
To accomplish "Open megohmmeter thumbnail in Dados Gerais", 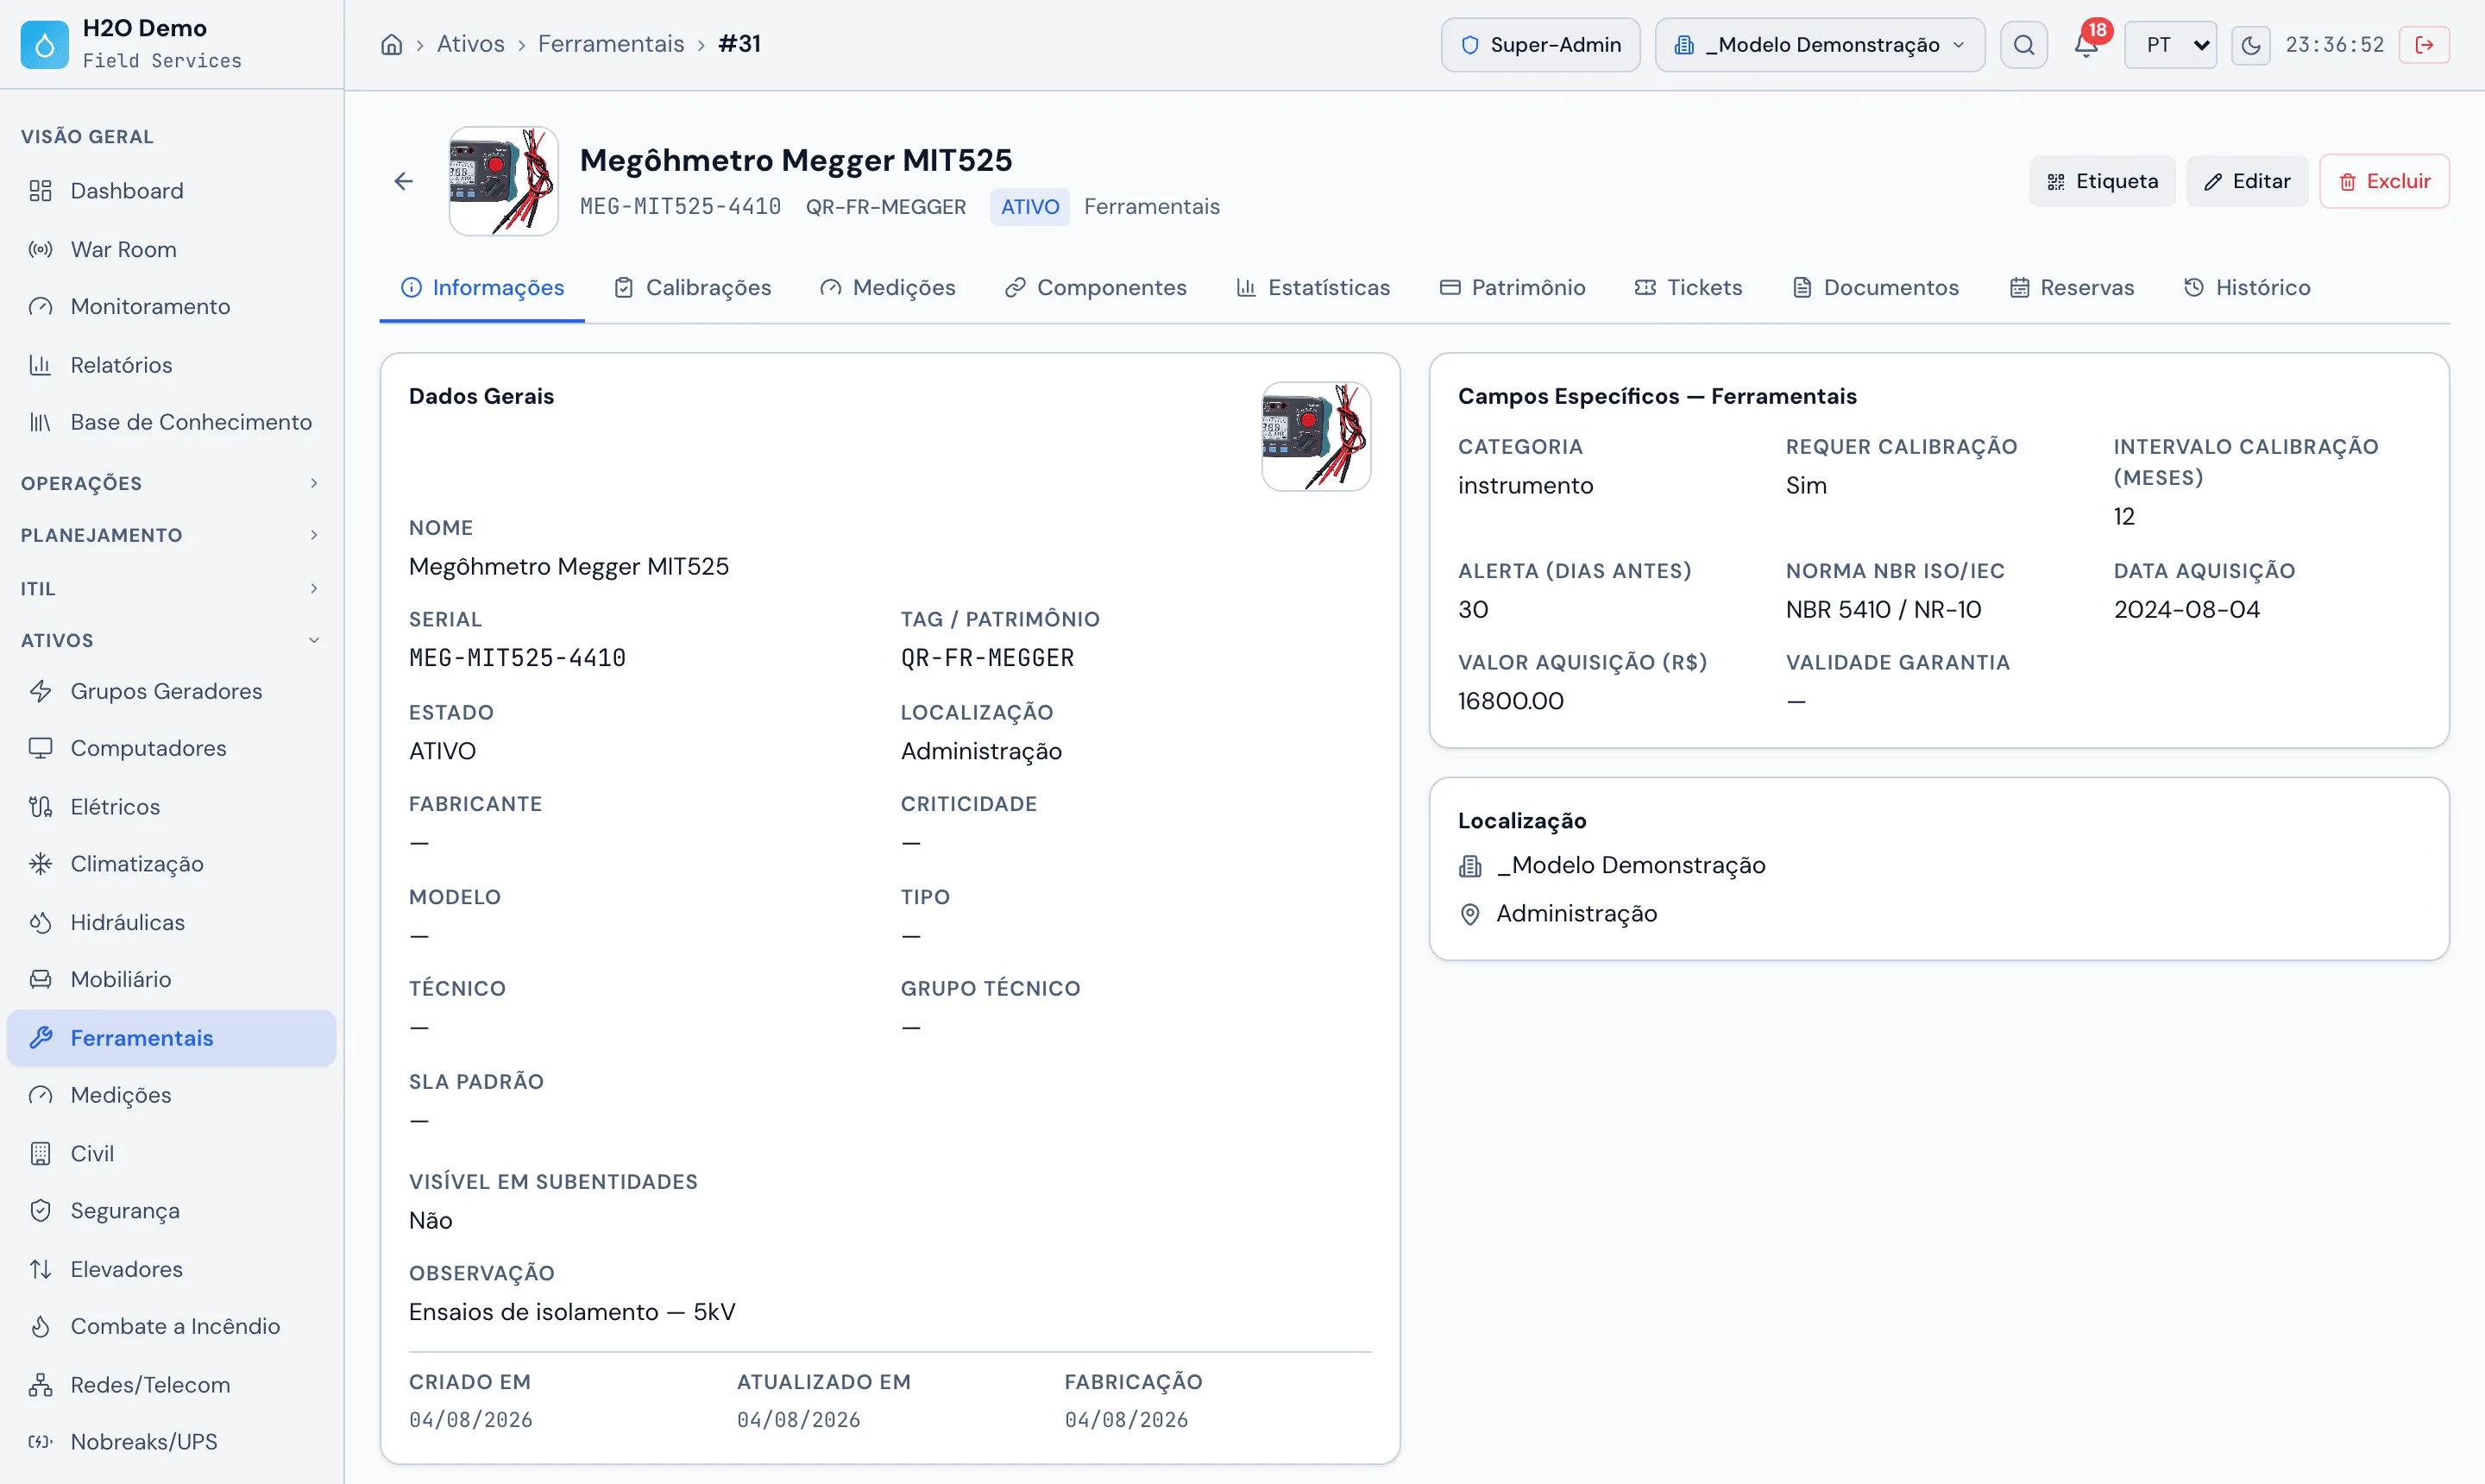I will (1316, 436).
